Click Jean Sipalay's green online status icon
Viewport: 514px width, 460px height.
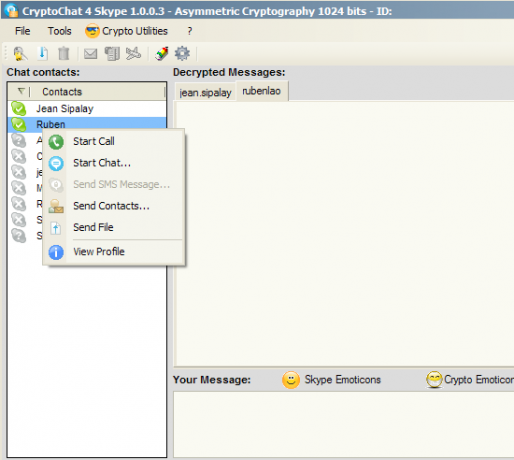tap(19, 109)
